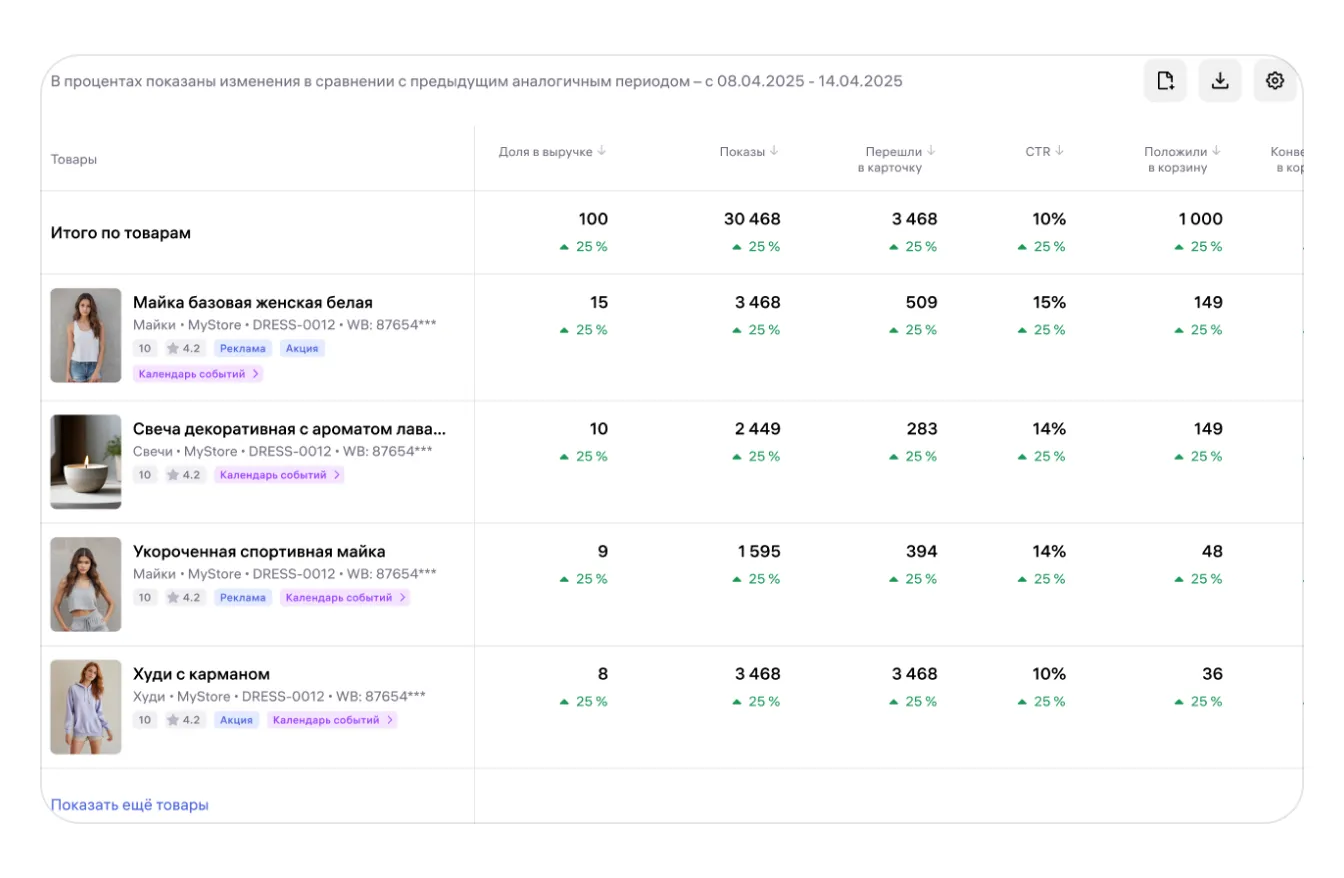The image size is (1344, 878).
Task: Expand Календарь событий for Худи с карманом
Action: [332, 720]
